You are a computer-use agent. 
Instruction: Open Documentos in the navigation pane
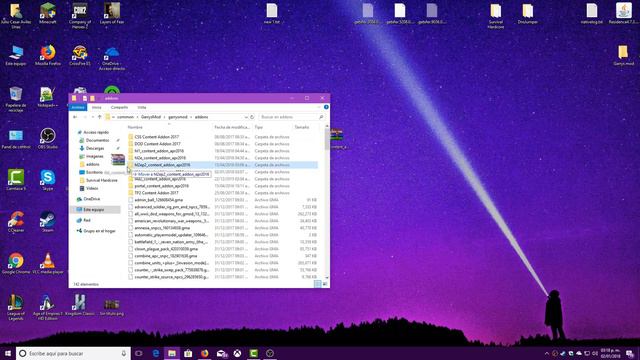tap(97, 140)
